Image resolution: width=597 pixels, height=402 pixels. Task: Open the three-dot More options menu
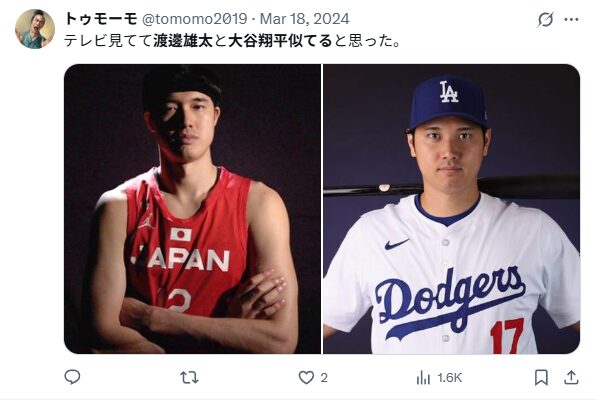click(571, 19)
